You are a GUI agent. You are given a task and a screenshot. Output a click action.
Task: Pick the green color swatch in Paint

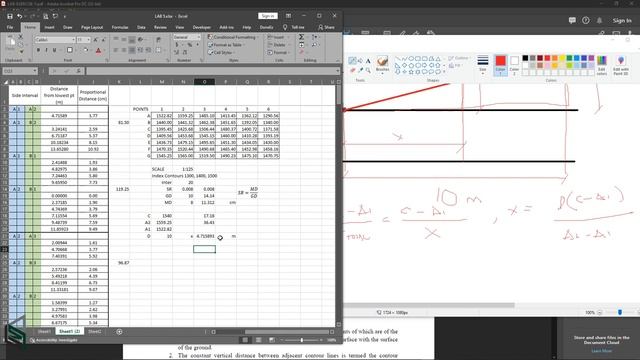tap(569, 58)
